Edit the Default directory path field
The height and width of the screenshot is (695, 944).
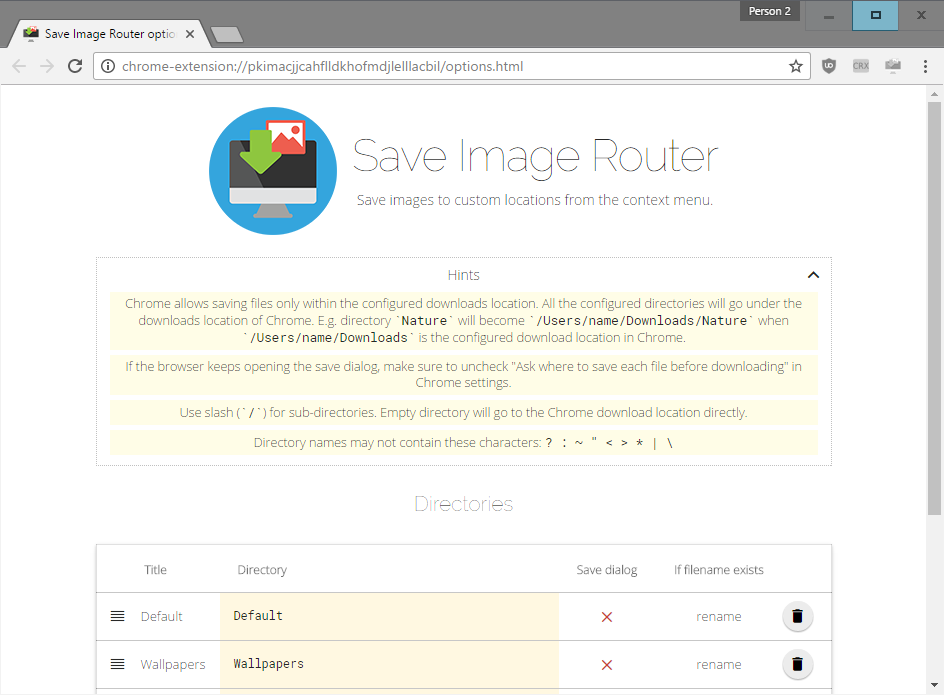(x=390, y=616)
